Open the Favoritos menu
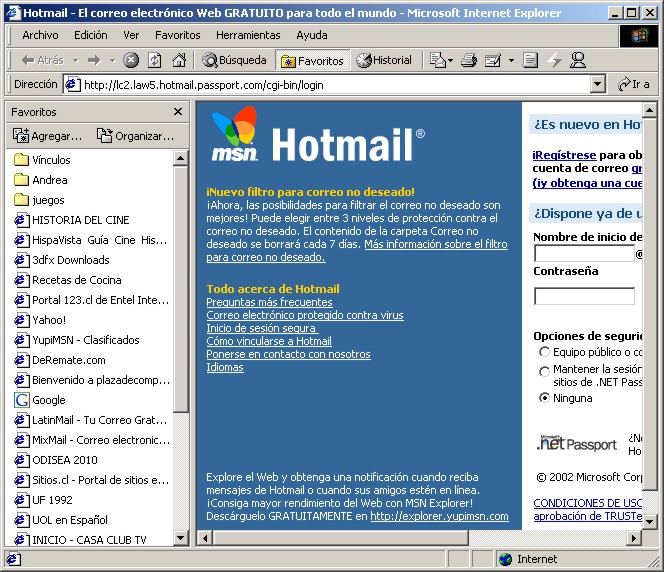 (x=177, y=35)
